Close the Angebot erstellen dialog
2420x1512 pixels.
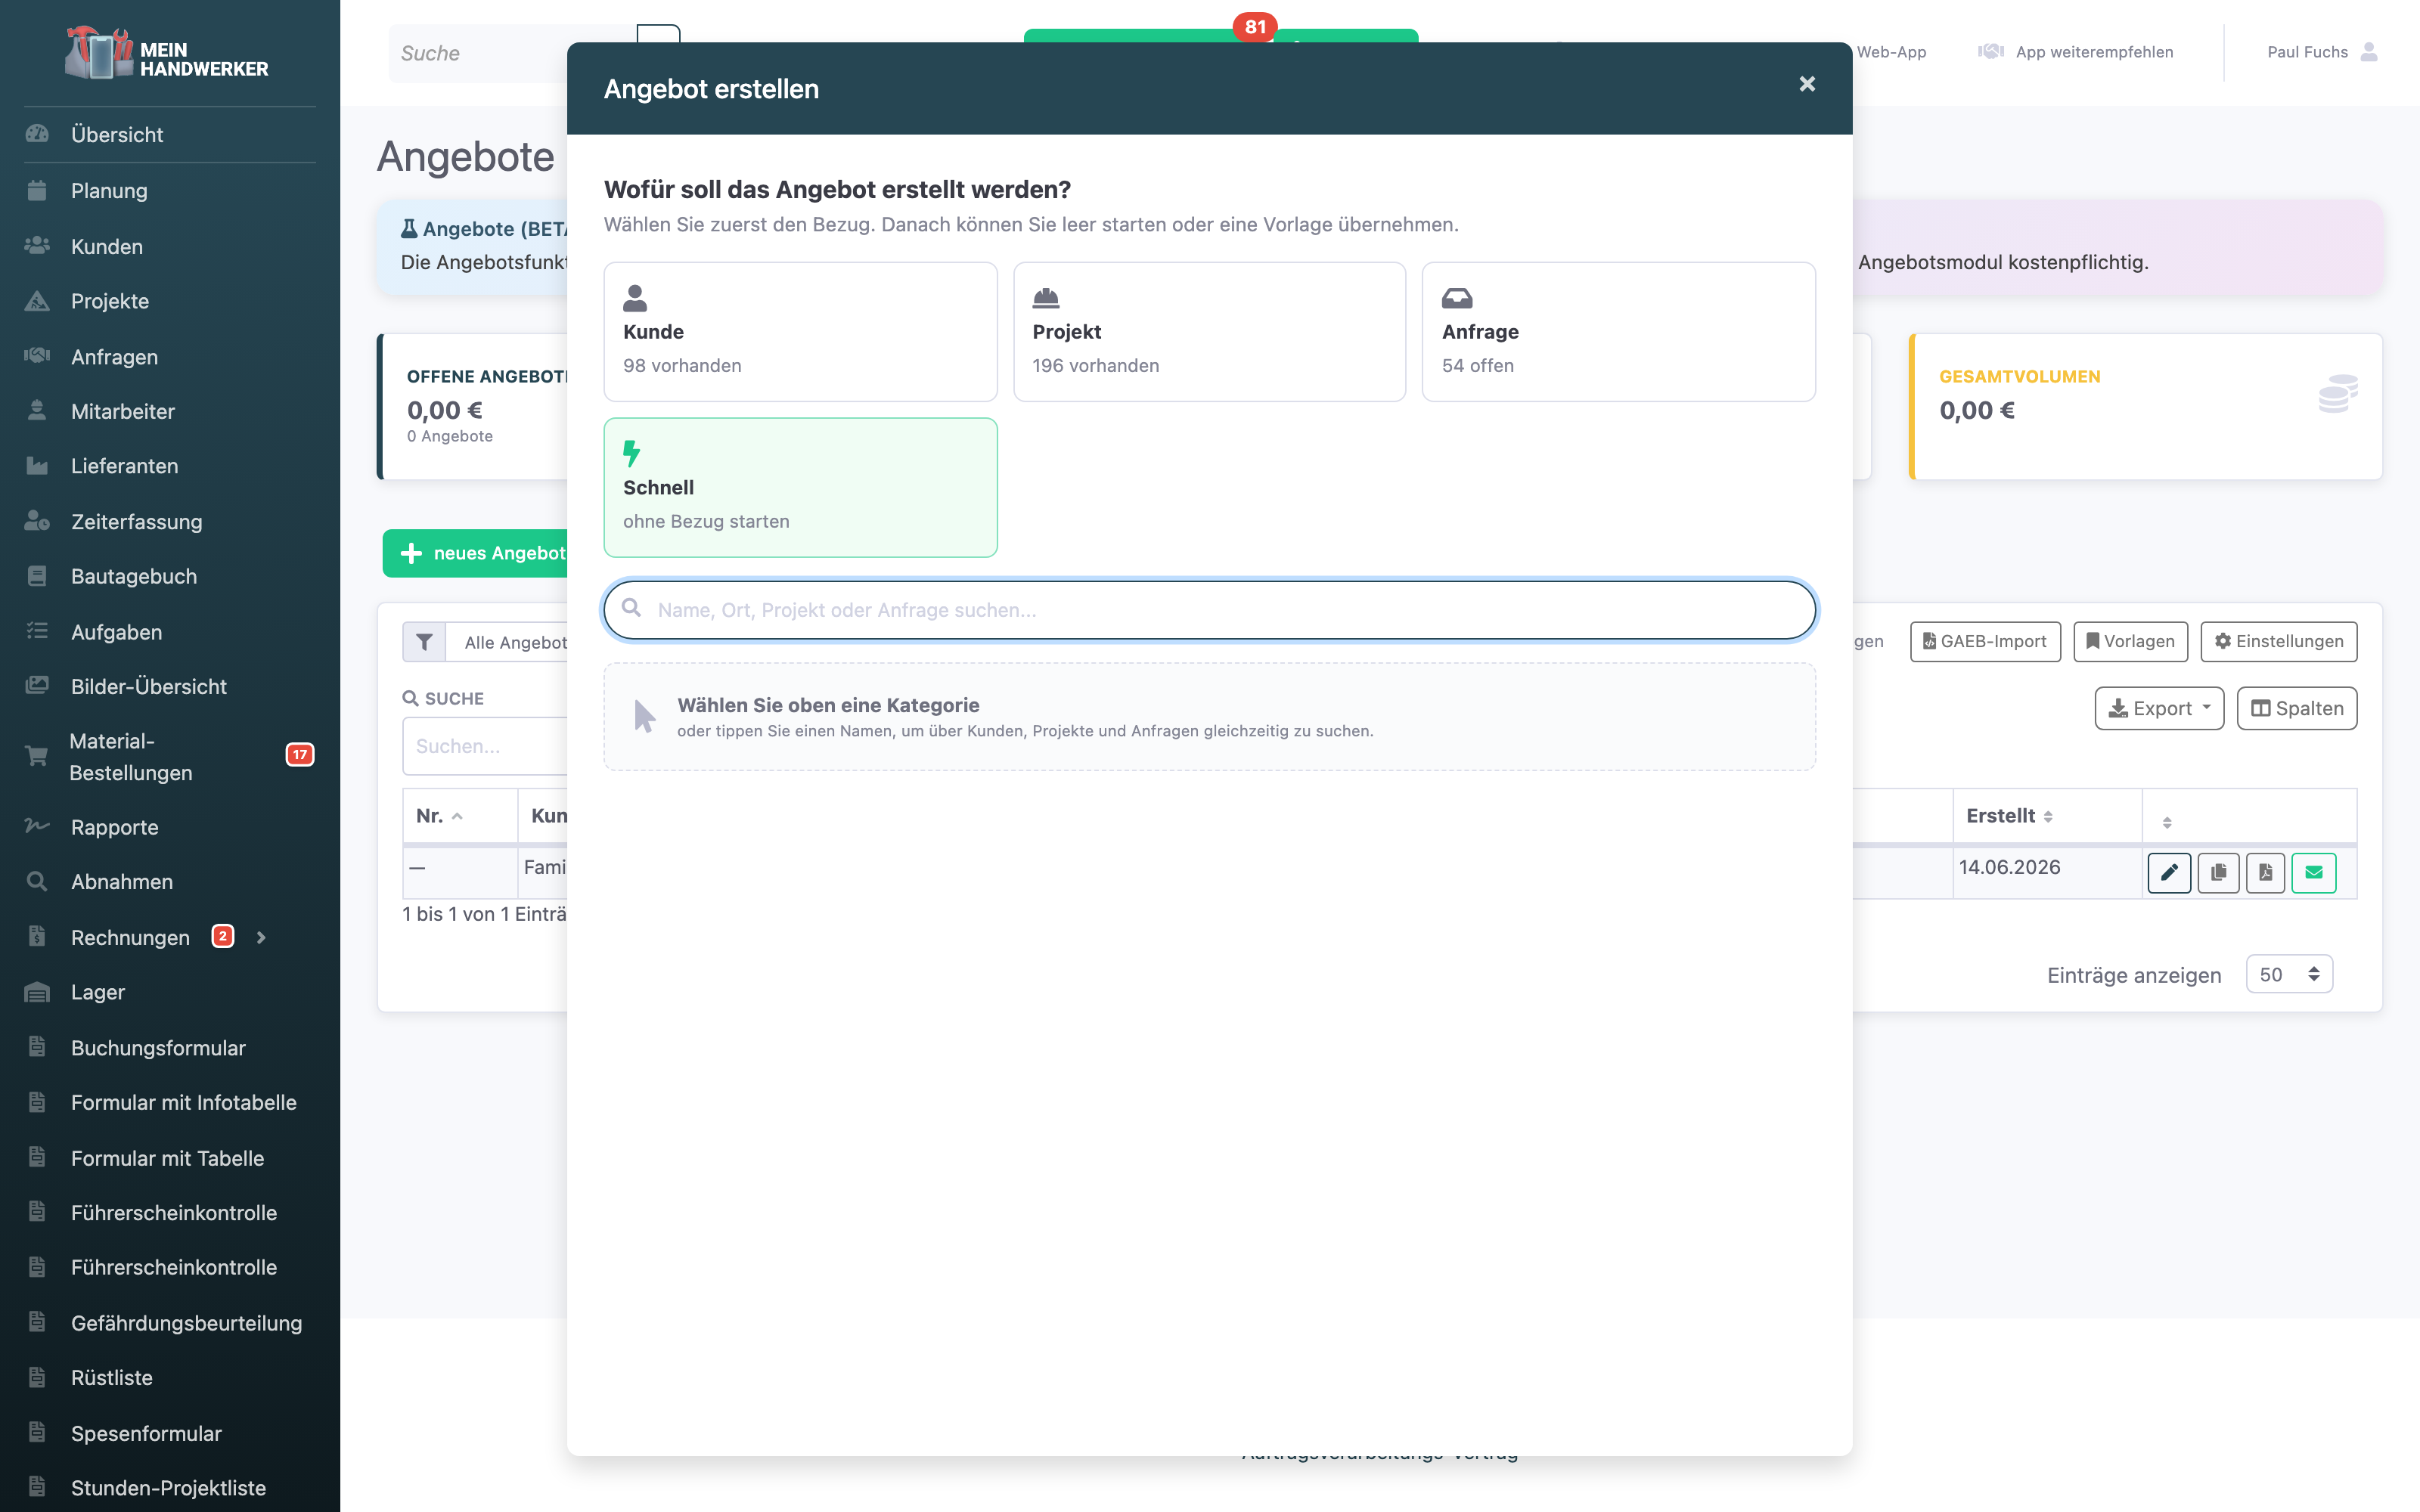click(x=1806, y=85)
